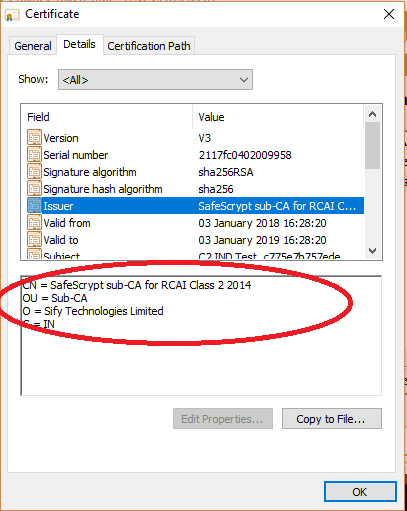Click the Valid to field icon
The height and width of the screenshot is (511, 407).
click(34, 240)
